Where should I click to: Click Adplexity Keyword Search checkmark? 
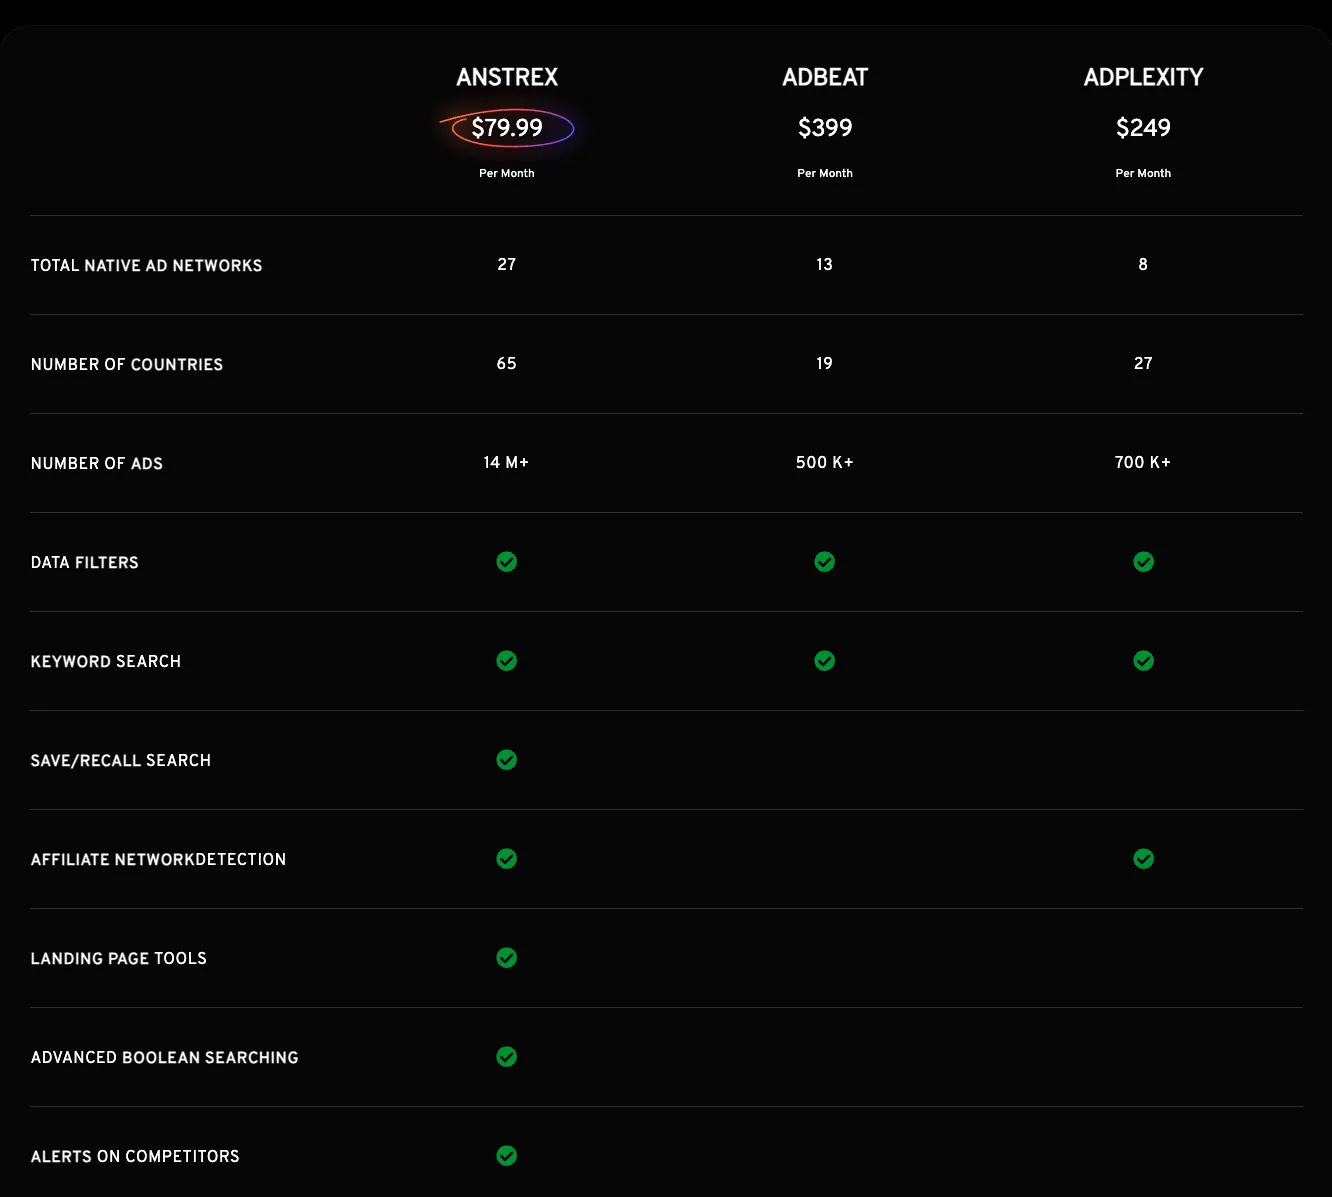click(1144, 661)
